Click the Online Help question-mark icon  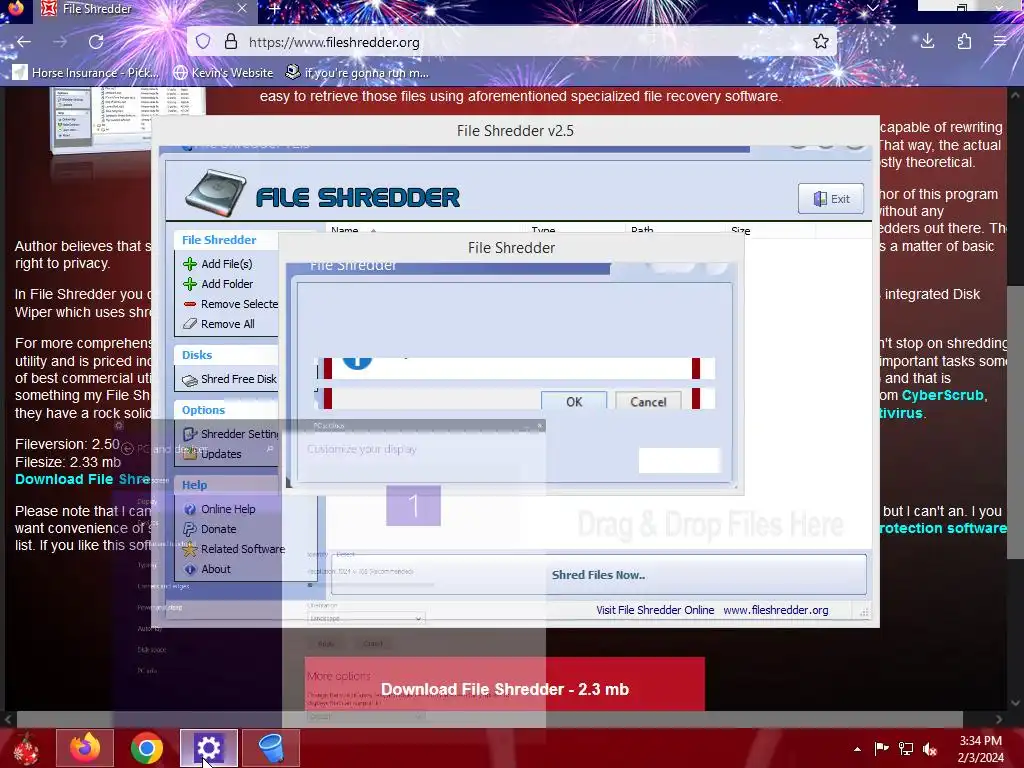(x=190, y=509)
